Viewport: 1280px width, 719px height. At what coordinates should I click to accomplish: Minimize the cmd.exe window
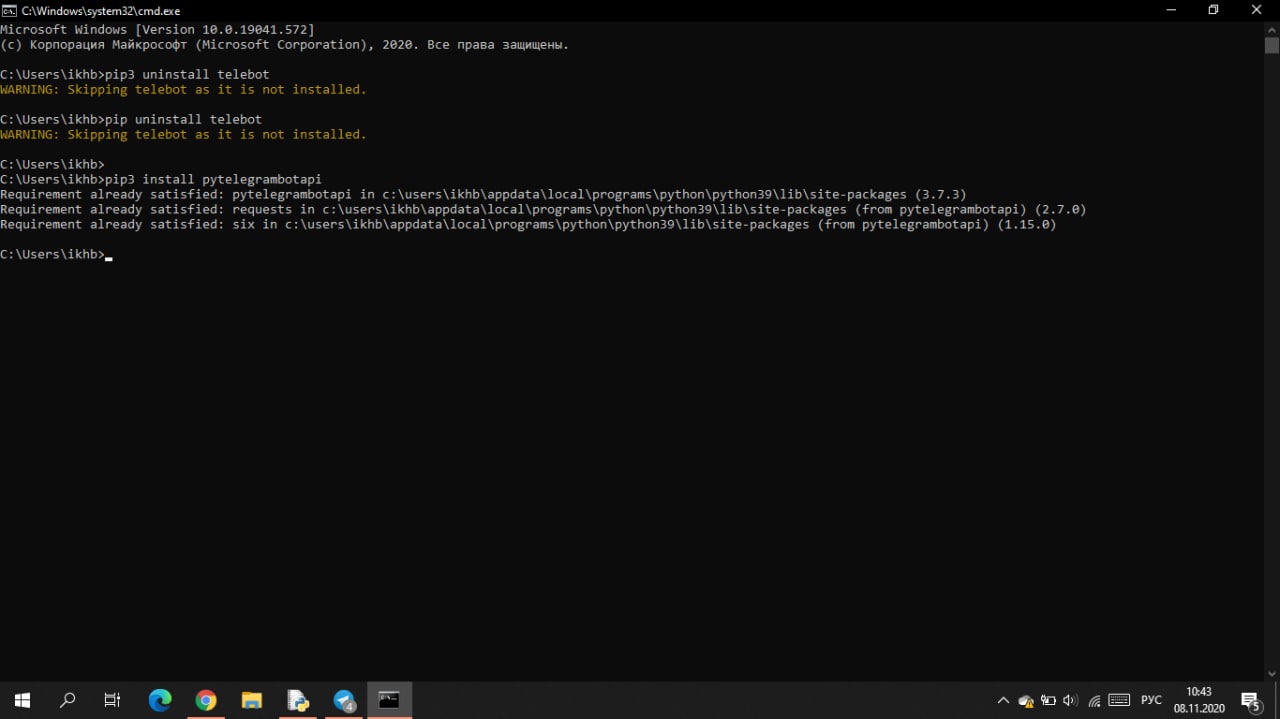1171,10
